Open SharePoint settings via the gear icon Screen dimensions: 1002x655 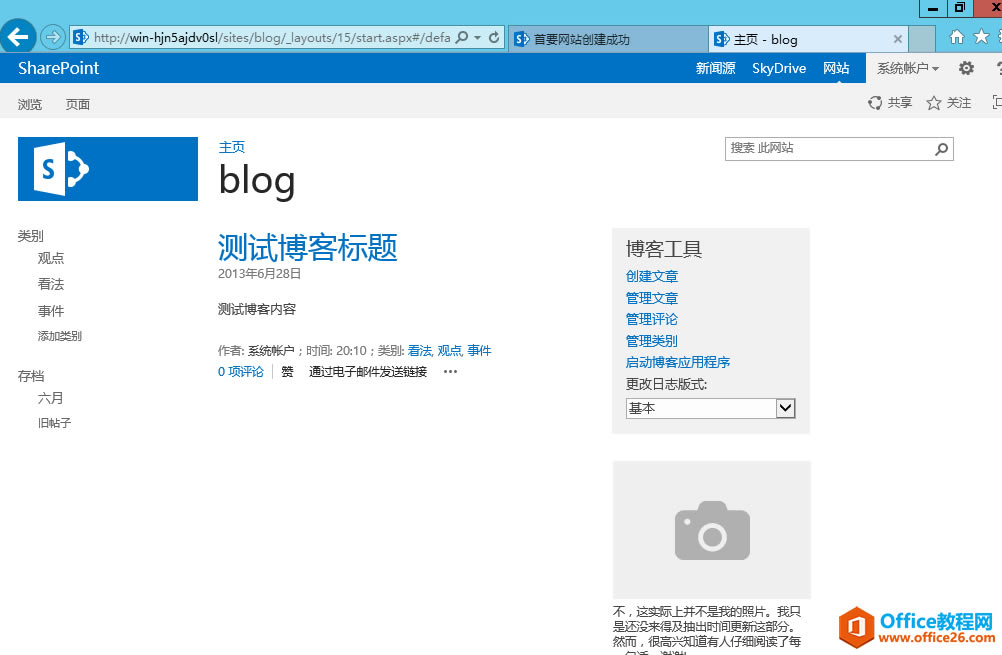point(966,68)
